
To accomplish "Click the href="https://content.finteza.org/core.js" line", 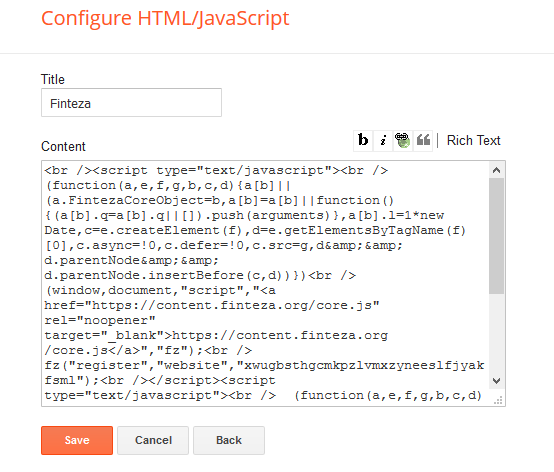I will 212,305.
